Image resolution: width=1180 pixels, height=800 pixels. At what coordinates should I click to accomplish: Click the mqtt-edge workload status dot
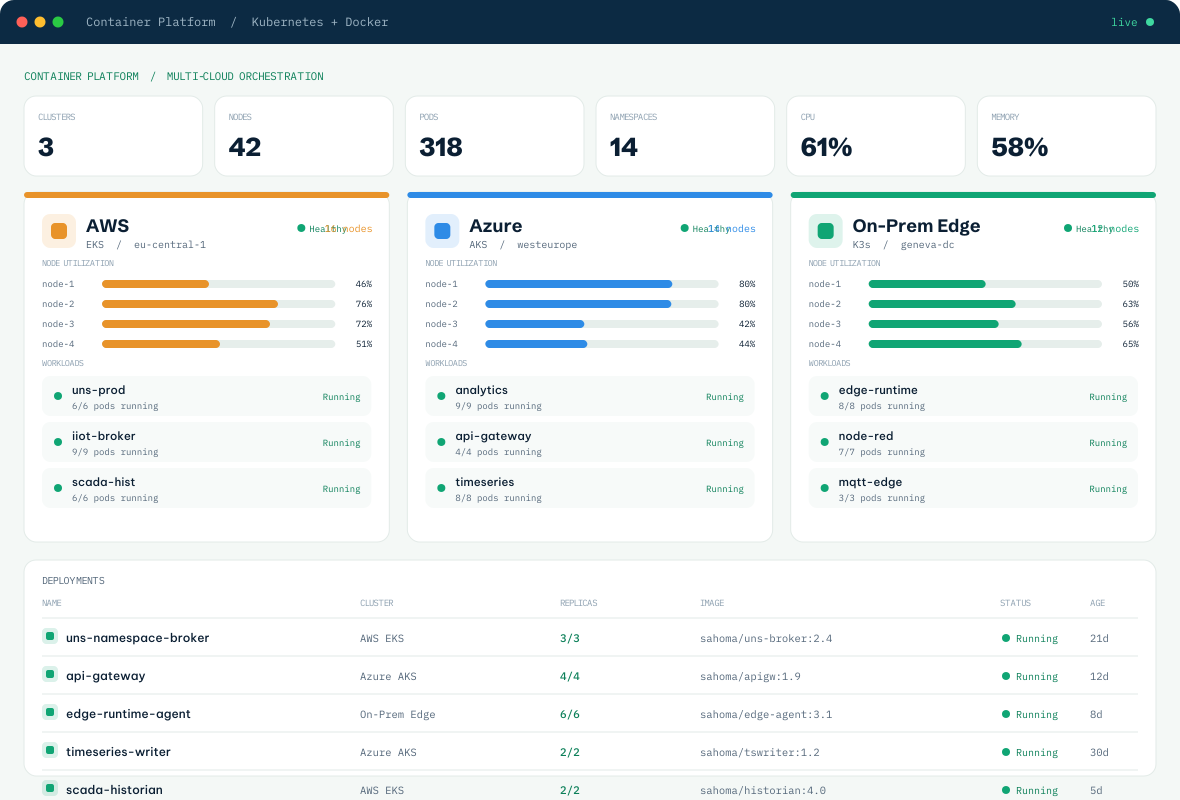(824, 488)
